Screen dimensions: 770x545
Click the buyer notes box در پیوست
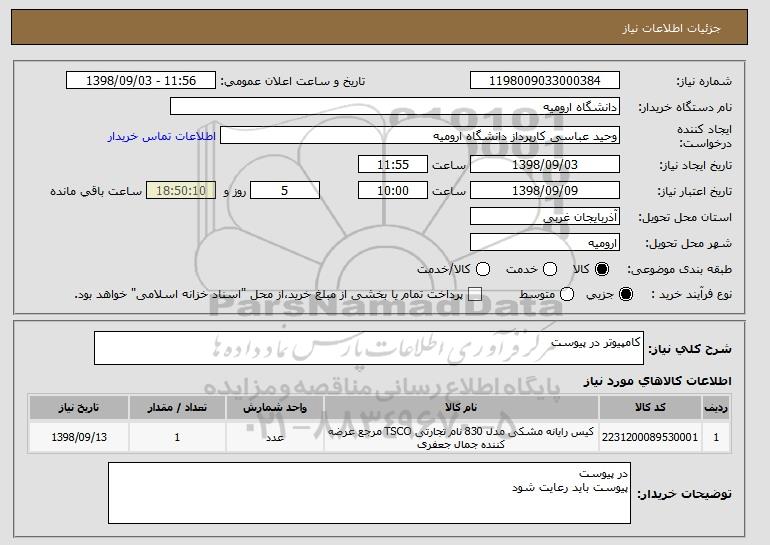369,492
